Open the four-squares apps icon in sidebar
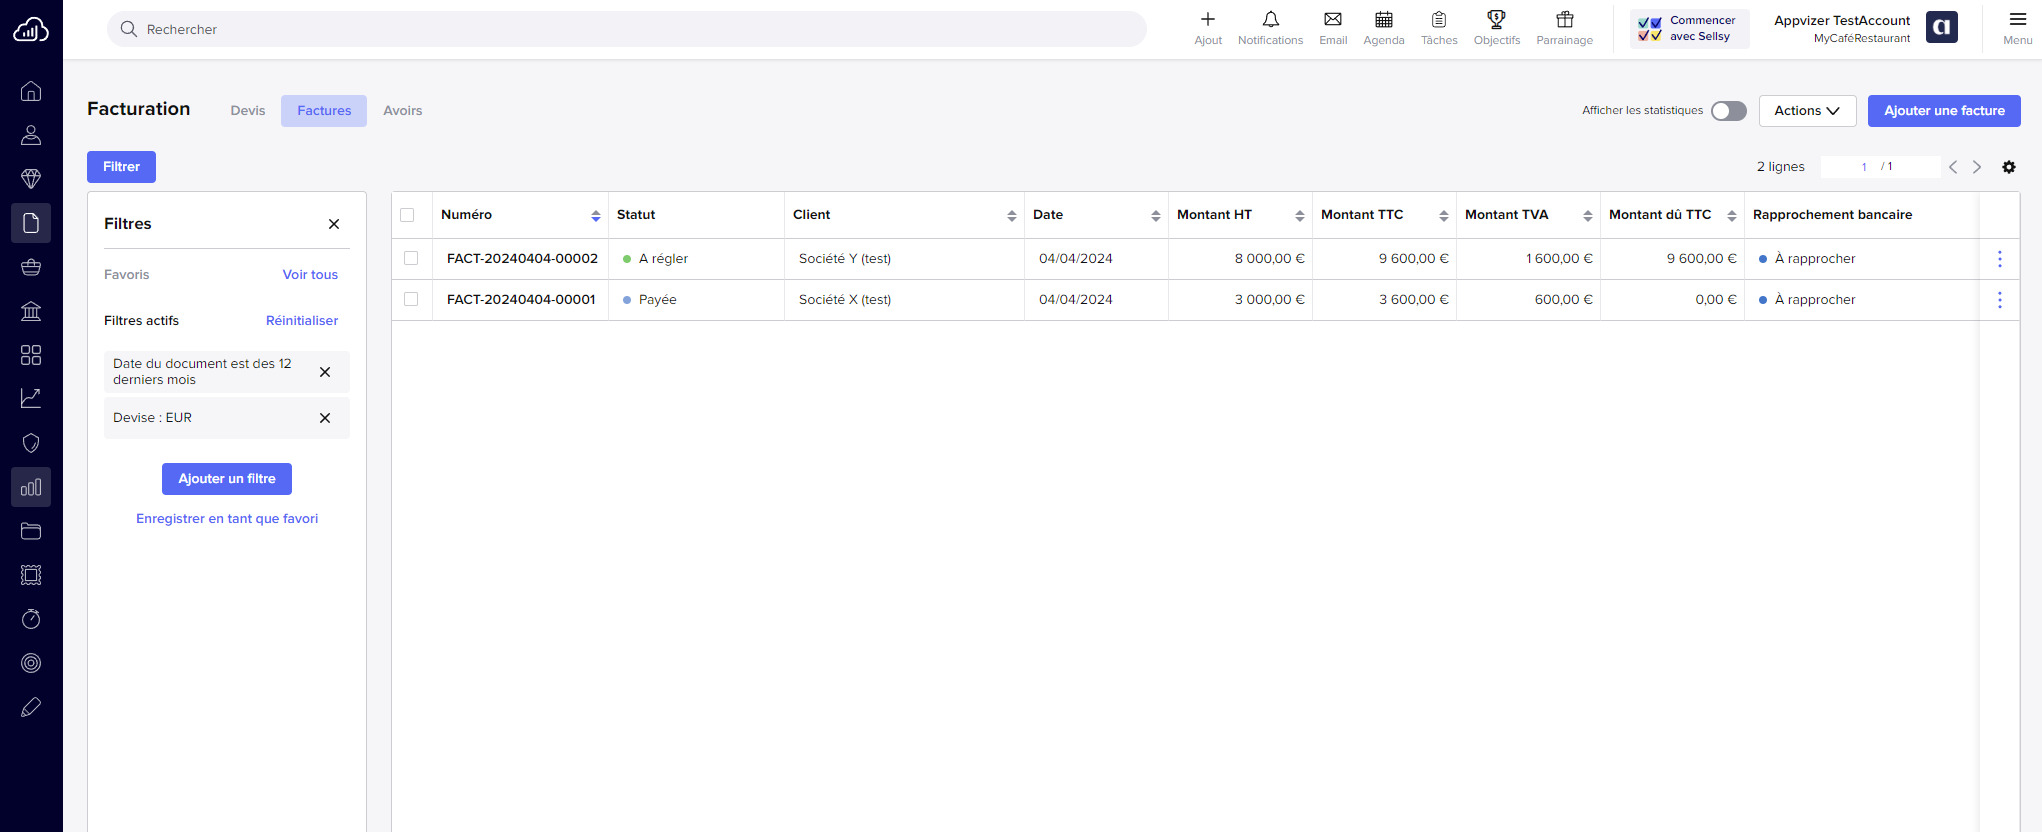2042x832 pixels. (x=31, y=355)
